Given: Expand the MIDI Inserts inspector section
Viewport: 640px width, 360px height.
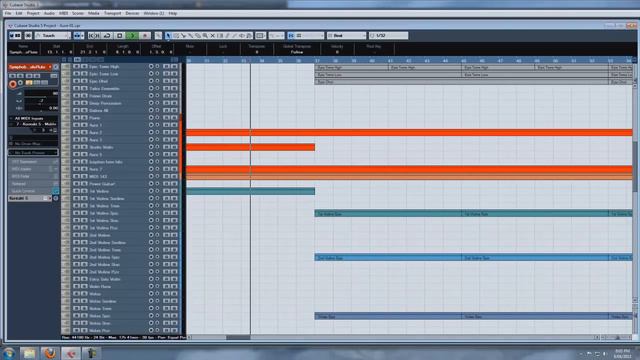Looking at the screenshot, I should coord(33,169).
